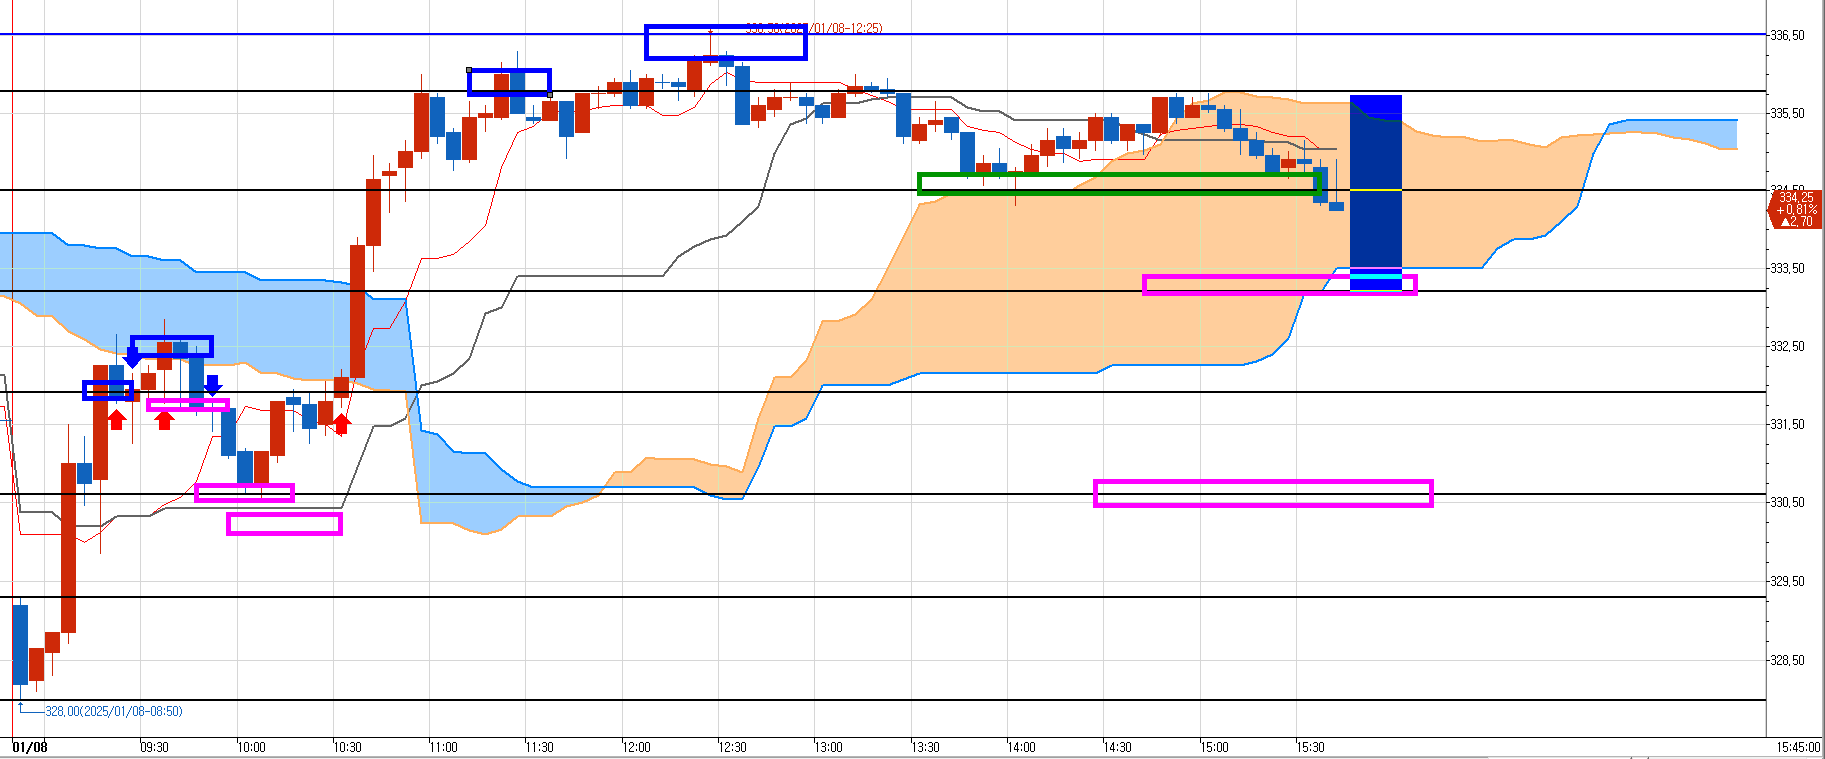Click the 11:00 time axis label

point(443,747)
